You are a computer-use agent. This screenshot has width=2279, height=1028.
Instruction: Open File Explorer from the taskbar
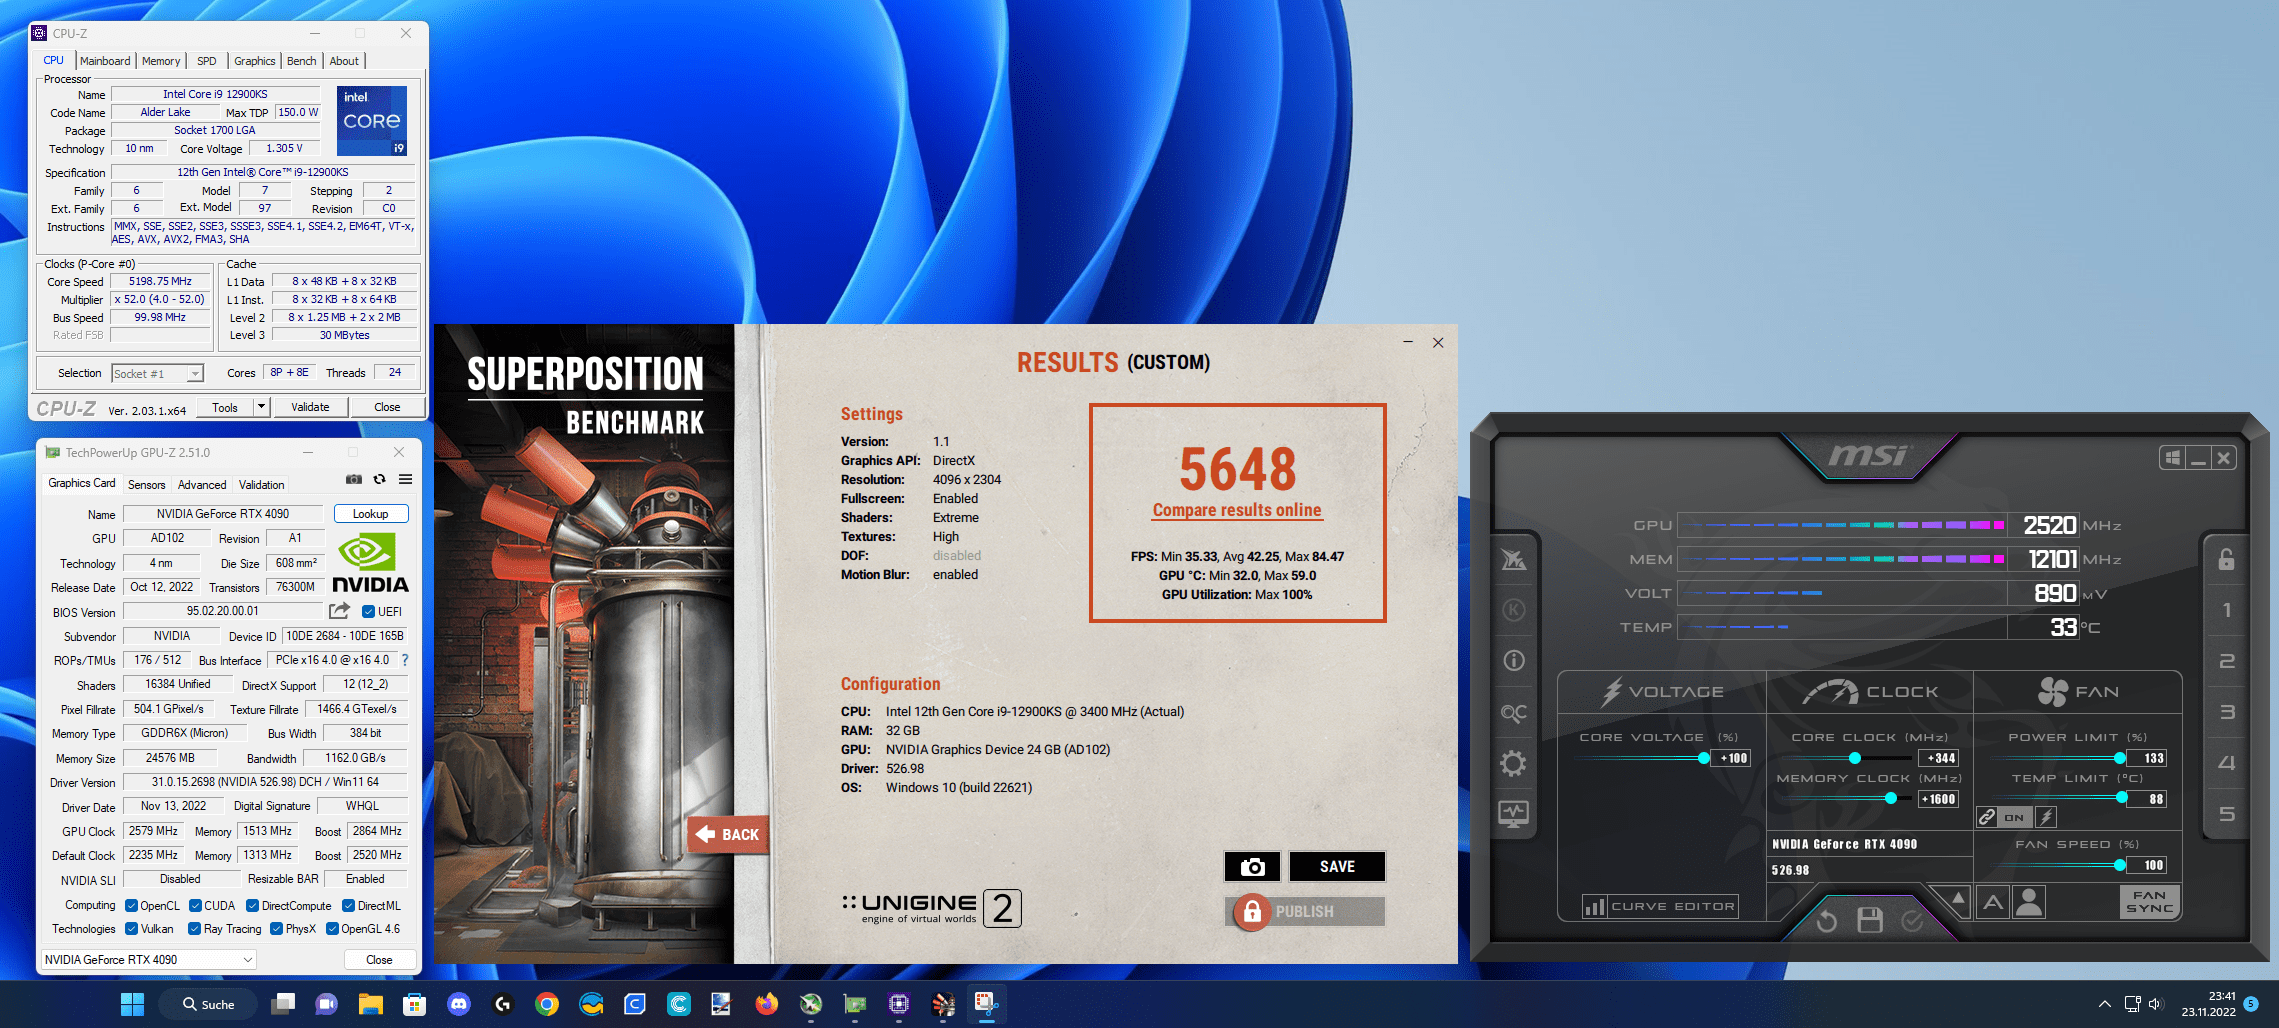(371, 1004)
